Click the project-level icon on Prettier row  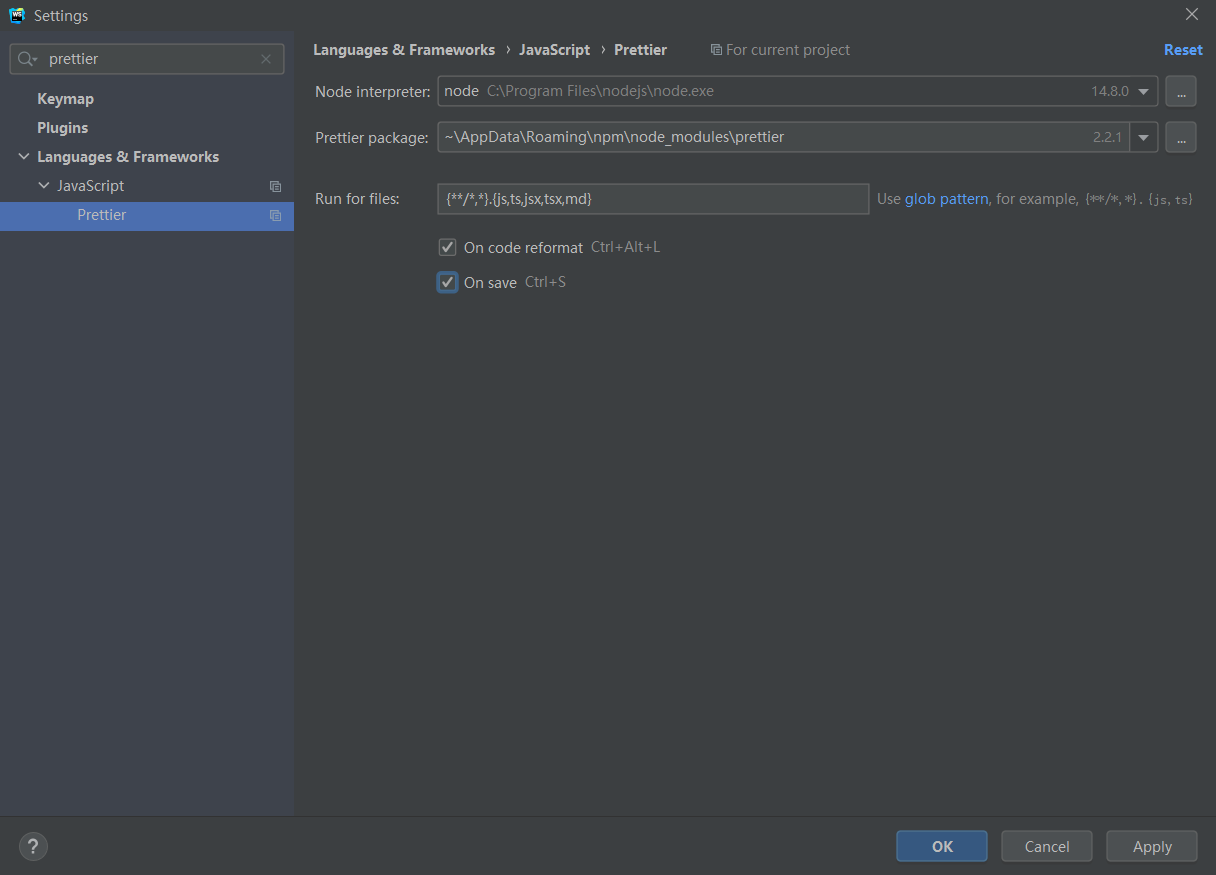(275, 215)
